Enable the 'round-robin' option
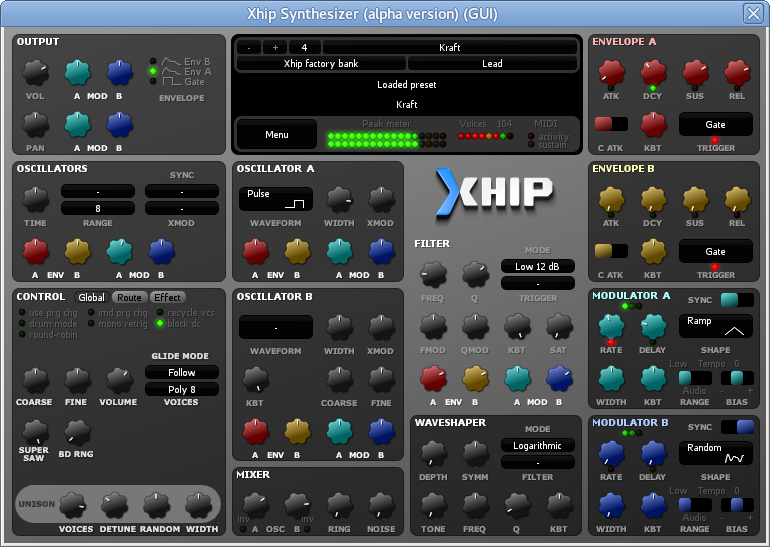This screenshot has width=770, height=547. 22,334
